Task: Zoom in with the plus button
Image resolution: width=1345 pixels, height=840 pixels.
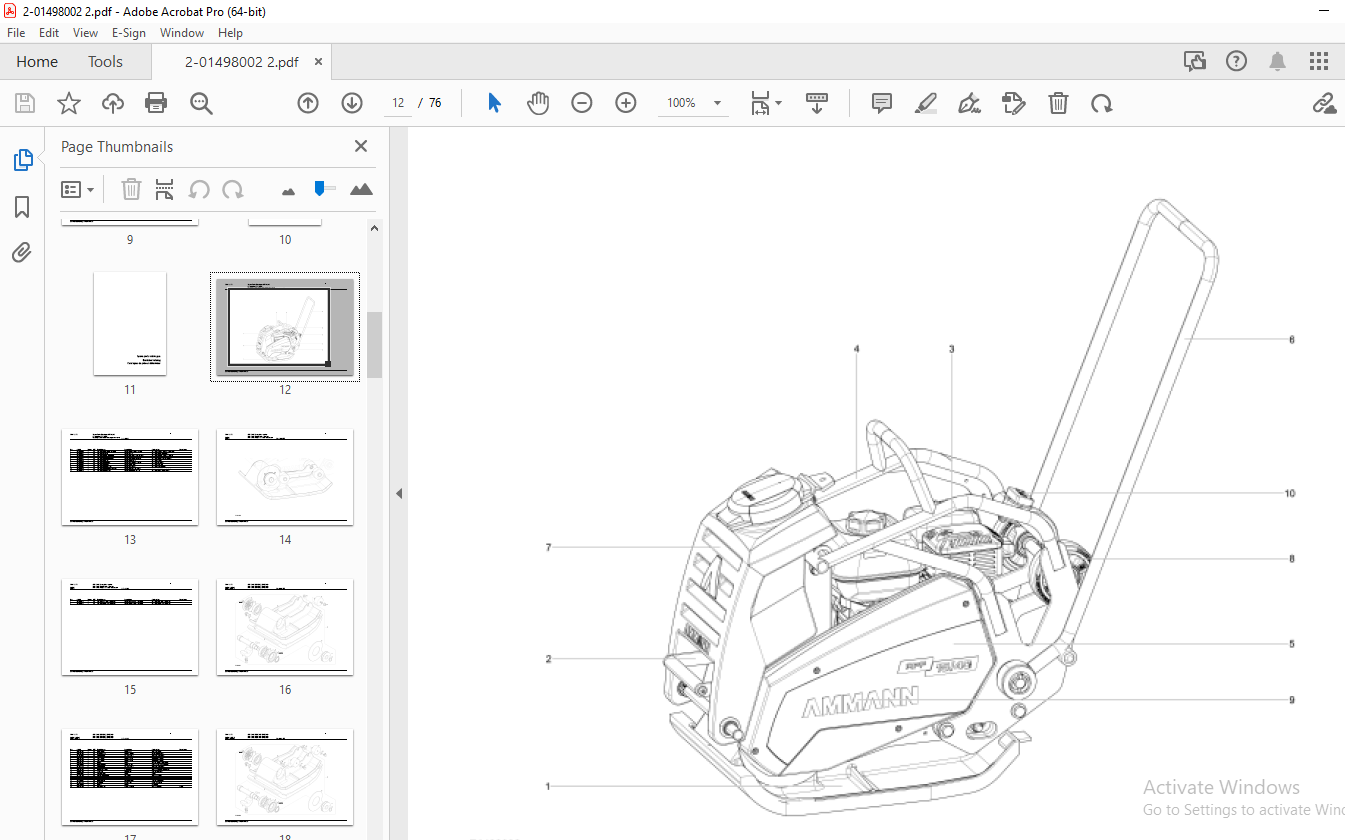Action: click(626, 103)
